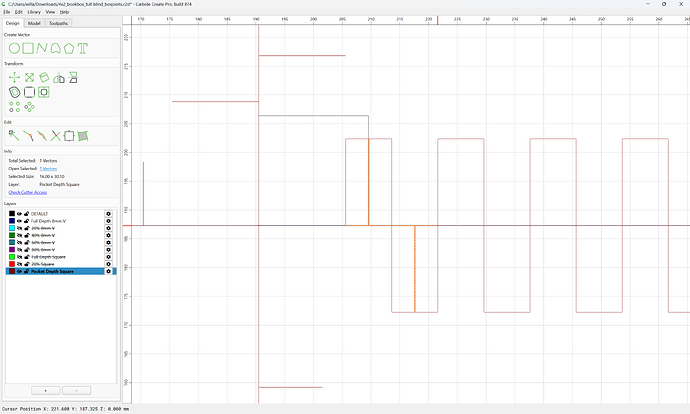Open settings gear for Full Depth 6mm V layer
Image resolution: width=690 pixels, height=414 pixels.
[108, 221]
